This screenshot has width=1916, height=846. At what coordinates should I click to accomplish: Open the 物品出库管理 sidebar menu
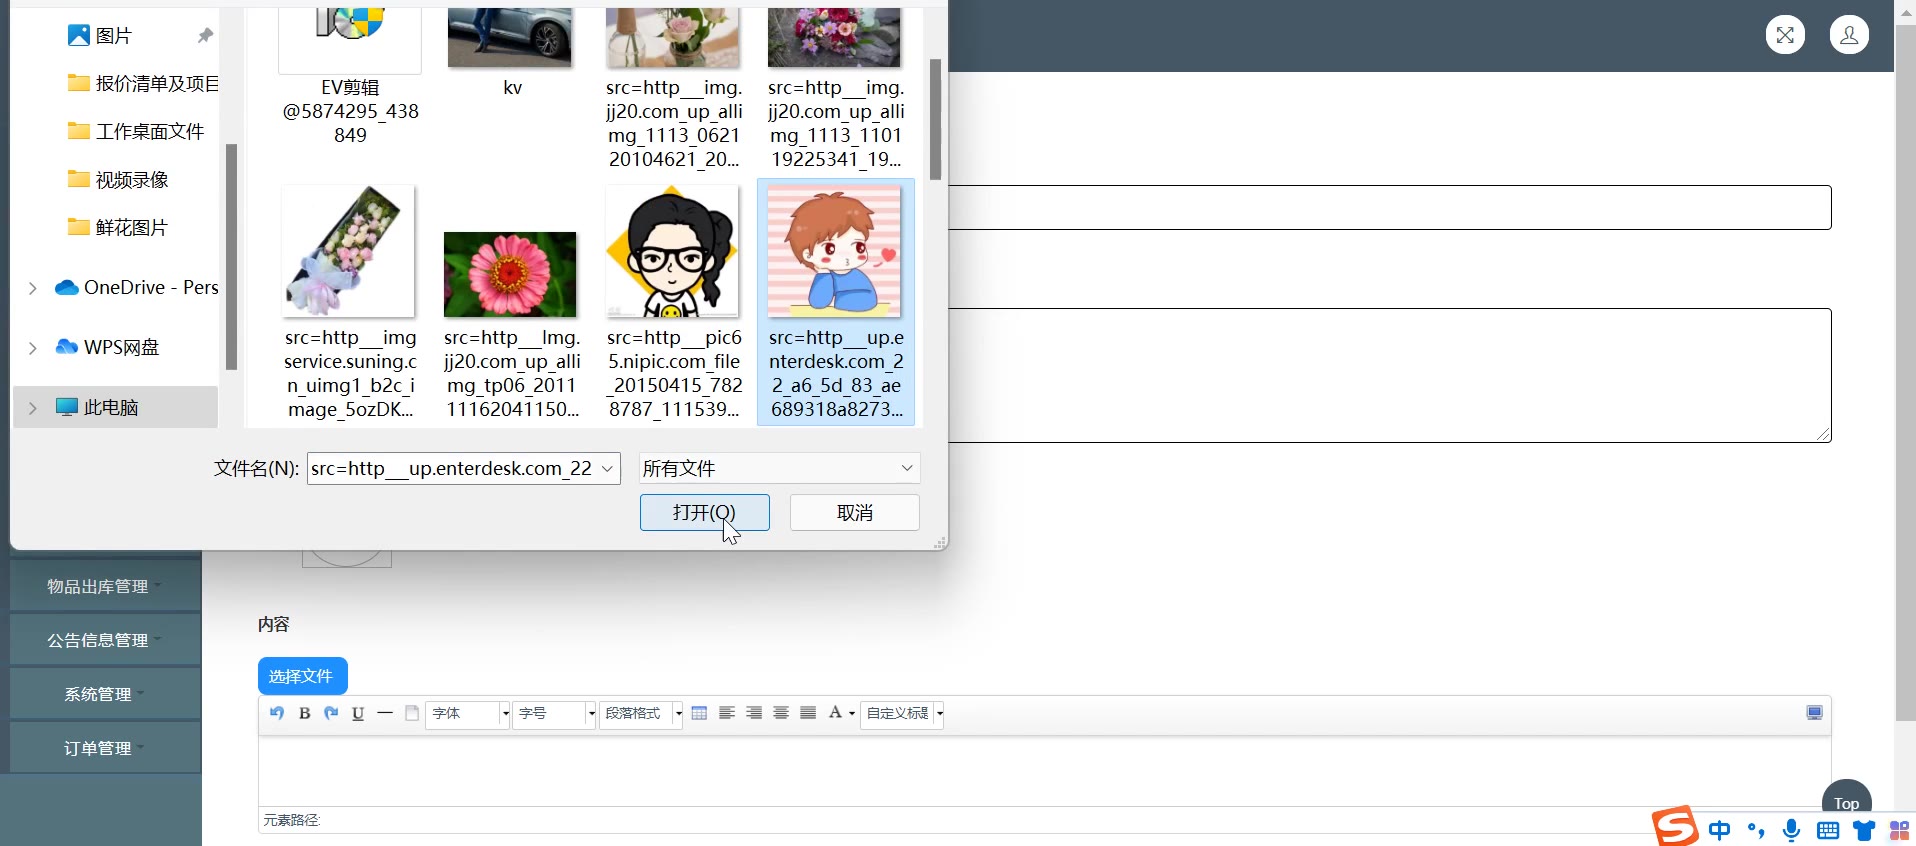(x=105, y=586)
